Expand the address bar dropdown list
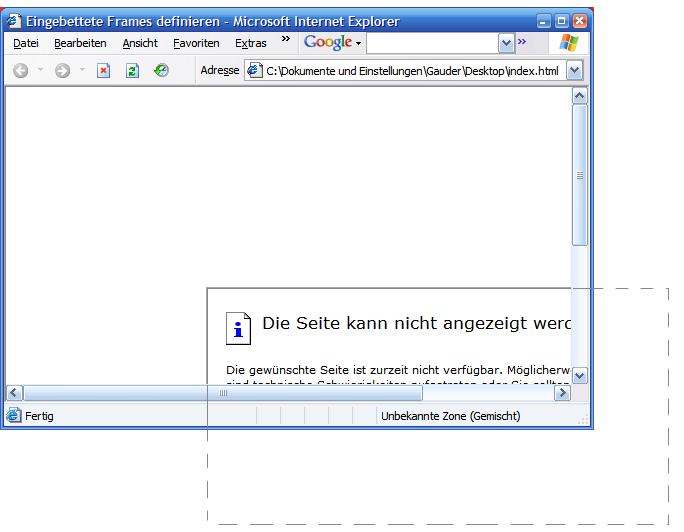Viewport: 684px width, 532px height. click(575, 70)
